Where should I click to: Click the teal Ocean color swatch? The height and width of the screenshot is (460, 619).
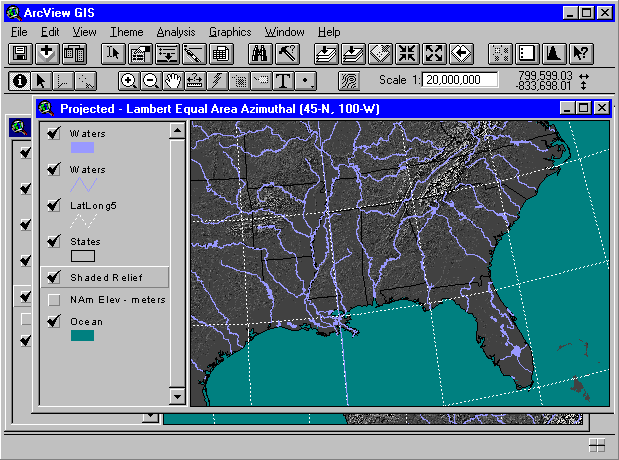click(83, 336)
